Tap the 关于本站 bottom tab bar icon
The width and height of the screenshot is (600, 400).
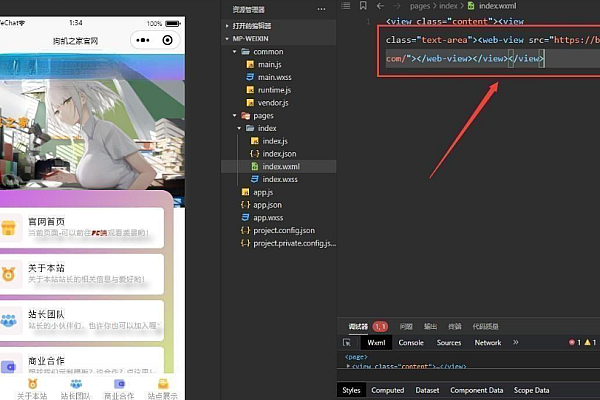pos(33,389)
